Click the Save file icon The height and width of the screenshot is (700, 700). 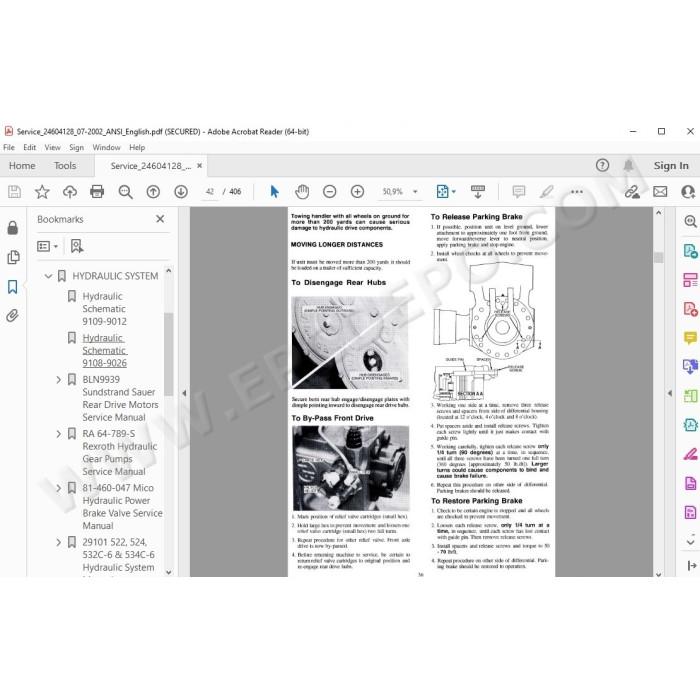(x=14, y=192)
